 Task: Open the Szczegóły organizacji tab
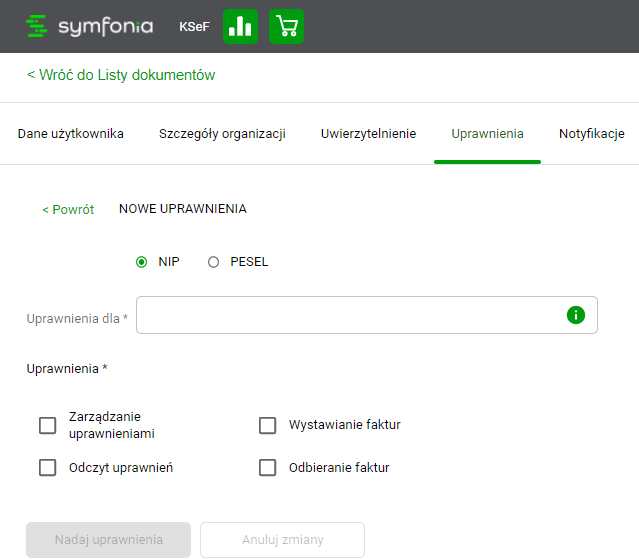point(222,134)
